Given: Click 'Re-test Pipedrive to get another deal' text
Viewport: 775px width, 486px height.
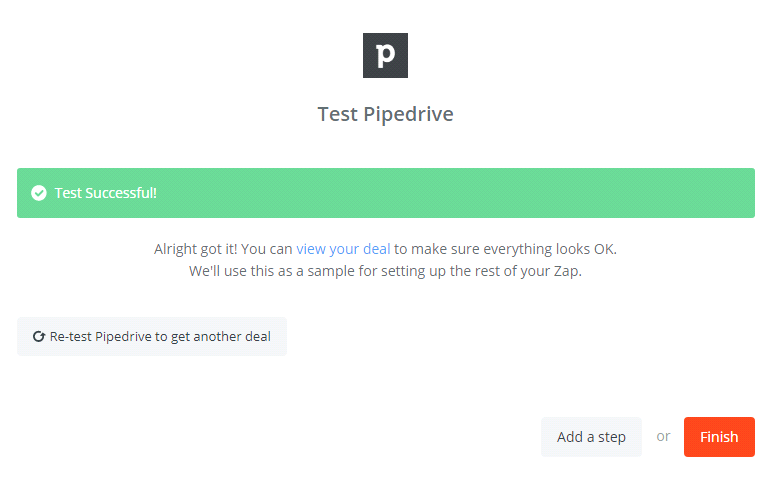Looking at the screenshot, I should point(160,337).
